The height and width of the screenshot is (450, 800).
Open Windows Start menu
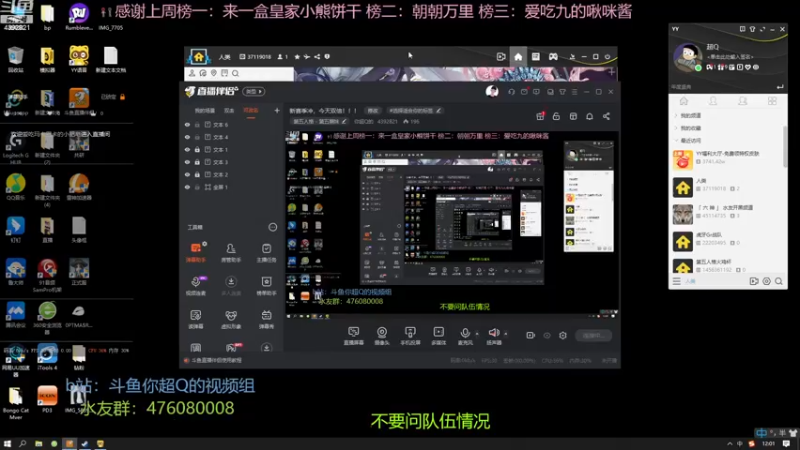pos(7,444)
